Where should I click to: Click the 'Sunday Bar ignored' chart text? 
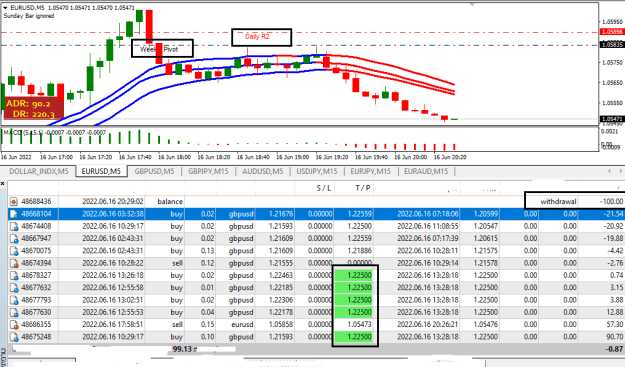29,16
